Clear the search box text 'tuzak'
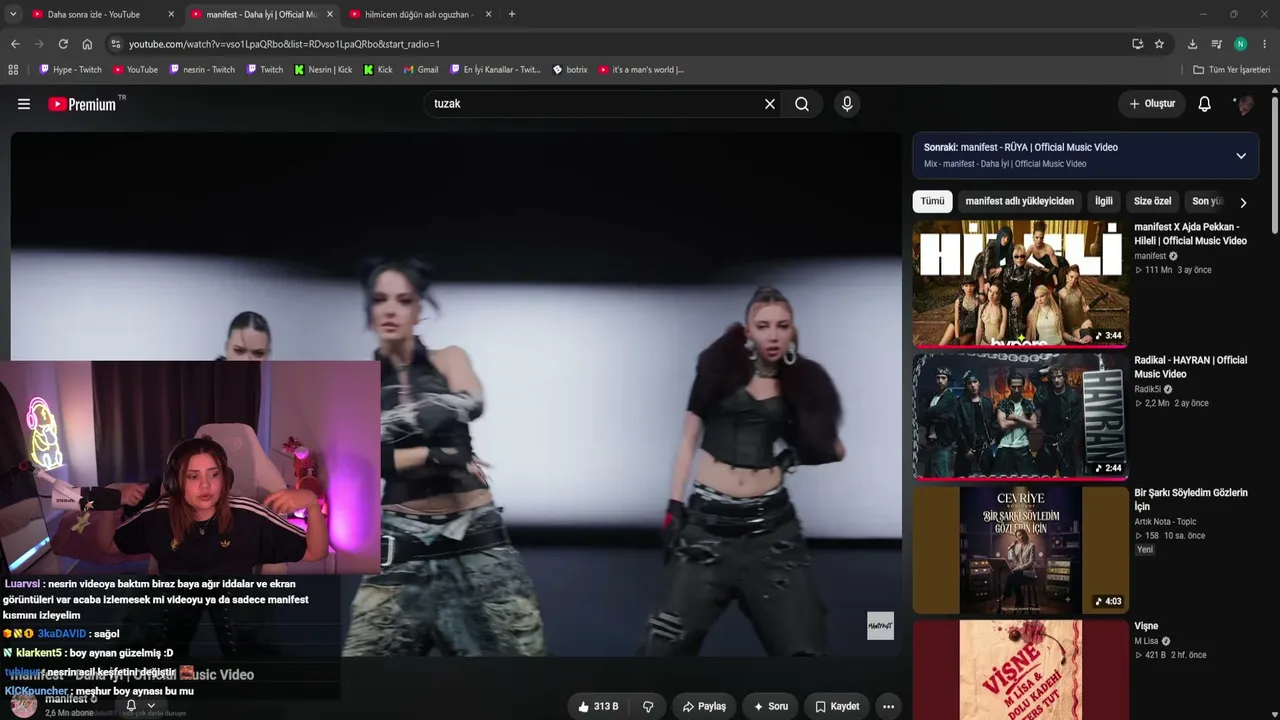Screen dimensions: 1280x720 click(x=770, y=104)
